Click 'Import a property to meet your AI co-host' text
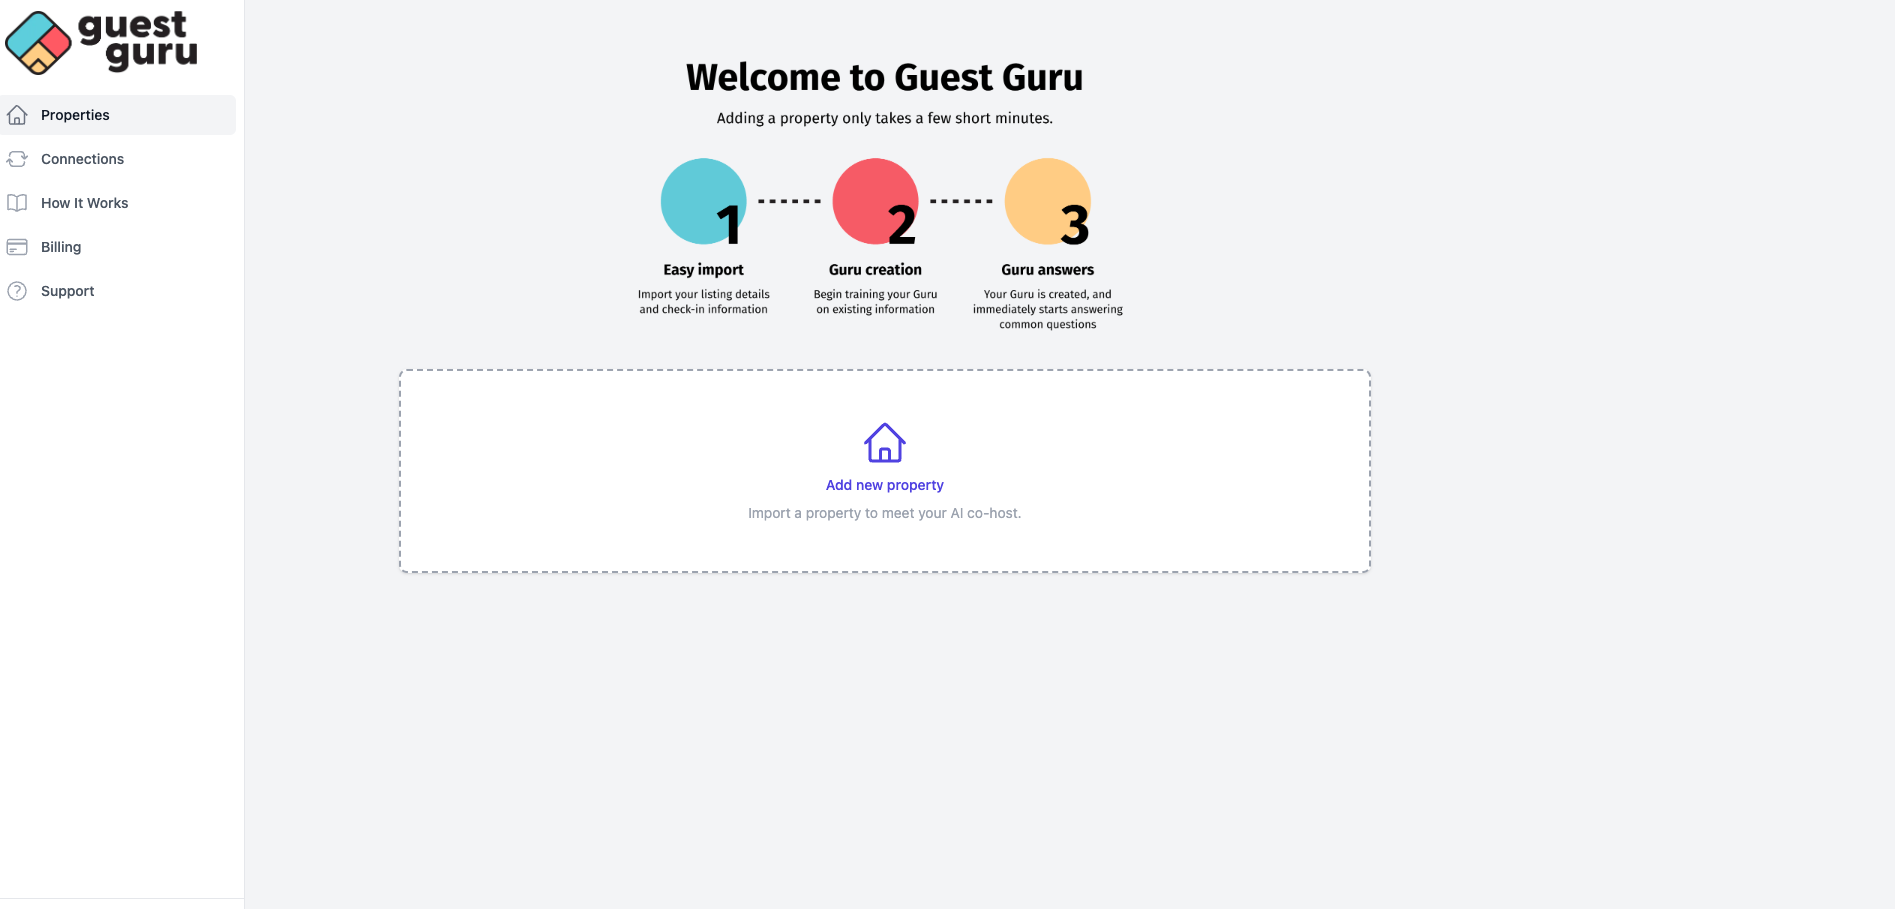 (x=885, y=513)
